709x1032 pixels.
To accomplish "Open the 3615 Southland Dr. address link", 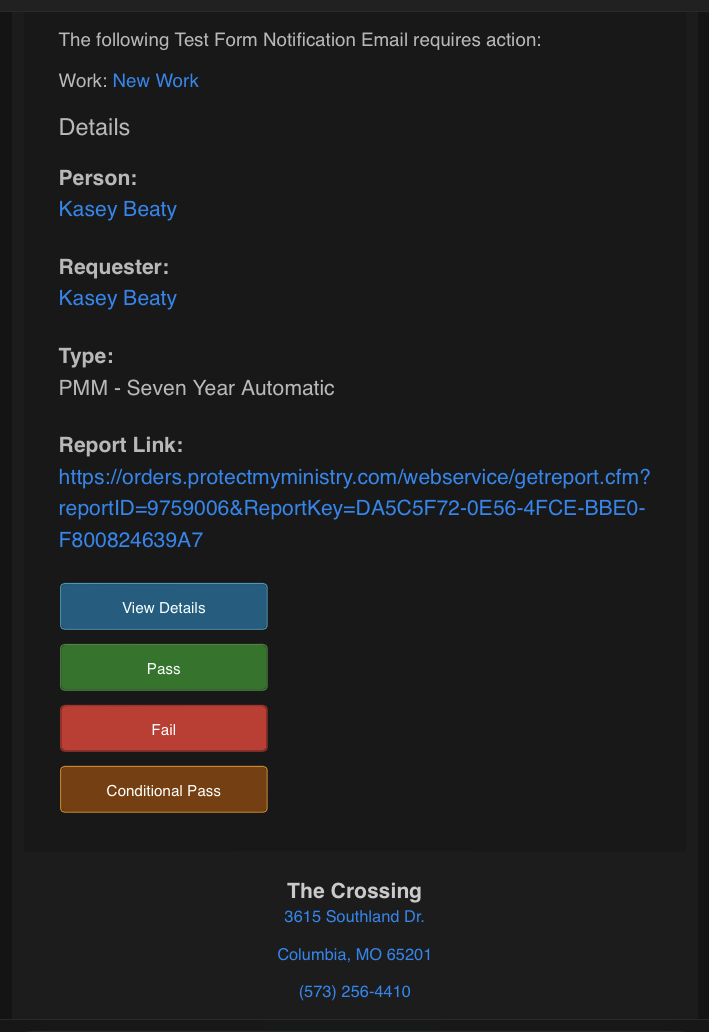I will (x=354, y=917).
